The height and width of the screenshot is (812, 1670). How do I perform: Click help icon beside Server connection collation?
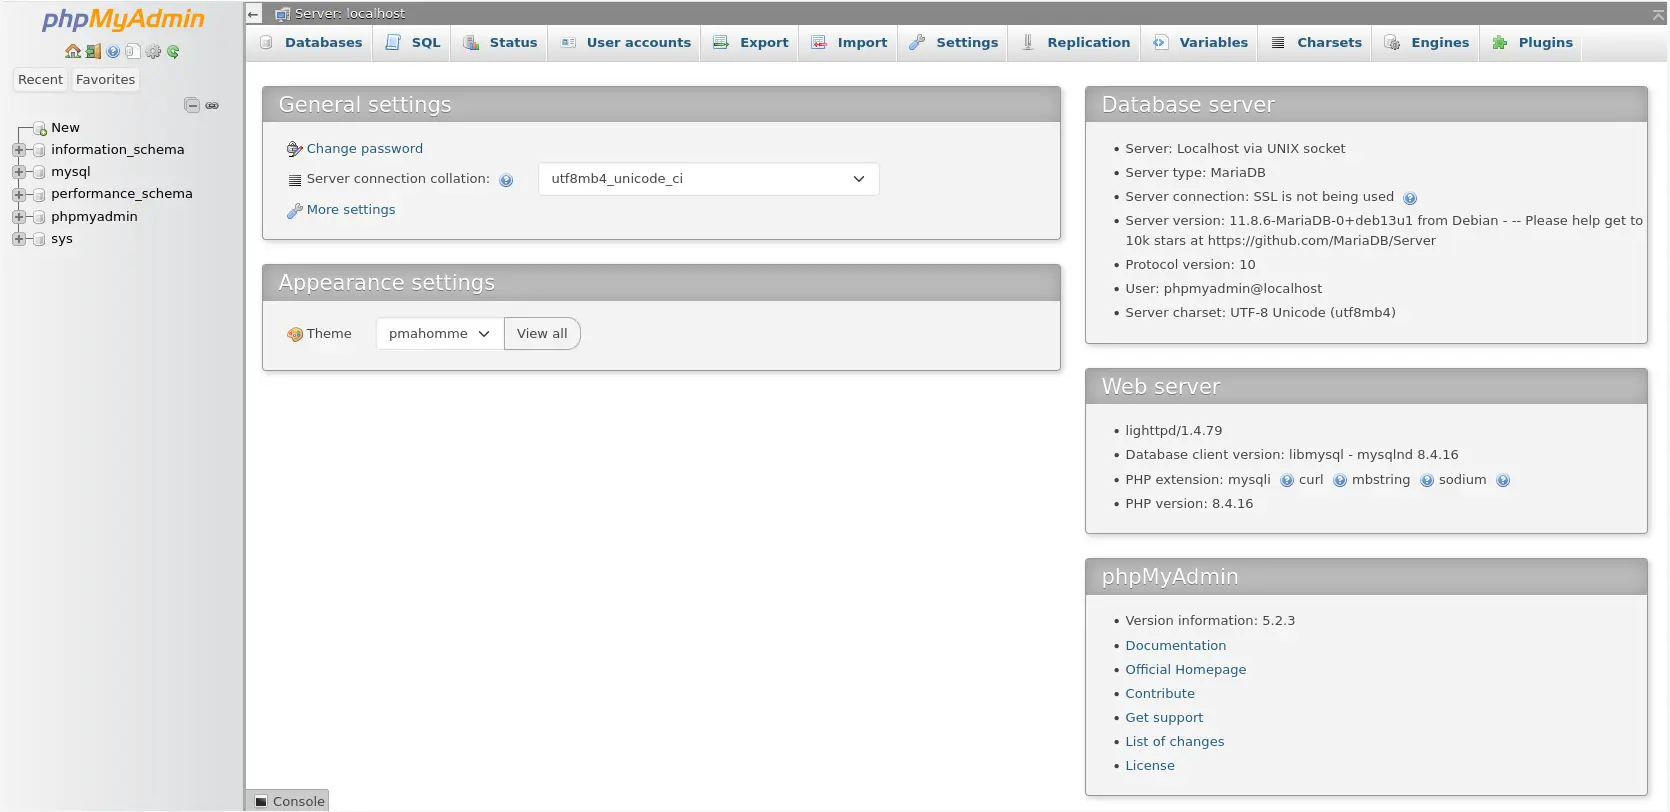(506, 180)
